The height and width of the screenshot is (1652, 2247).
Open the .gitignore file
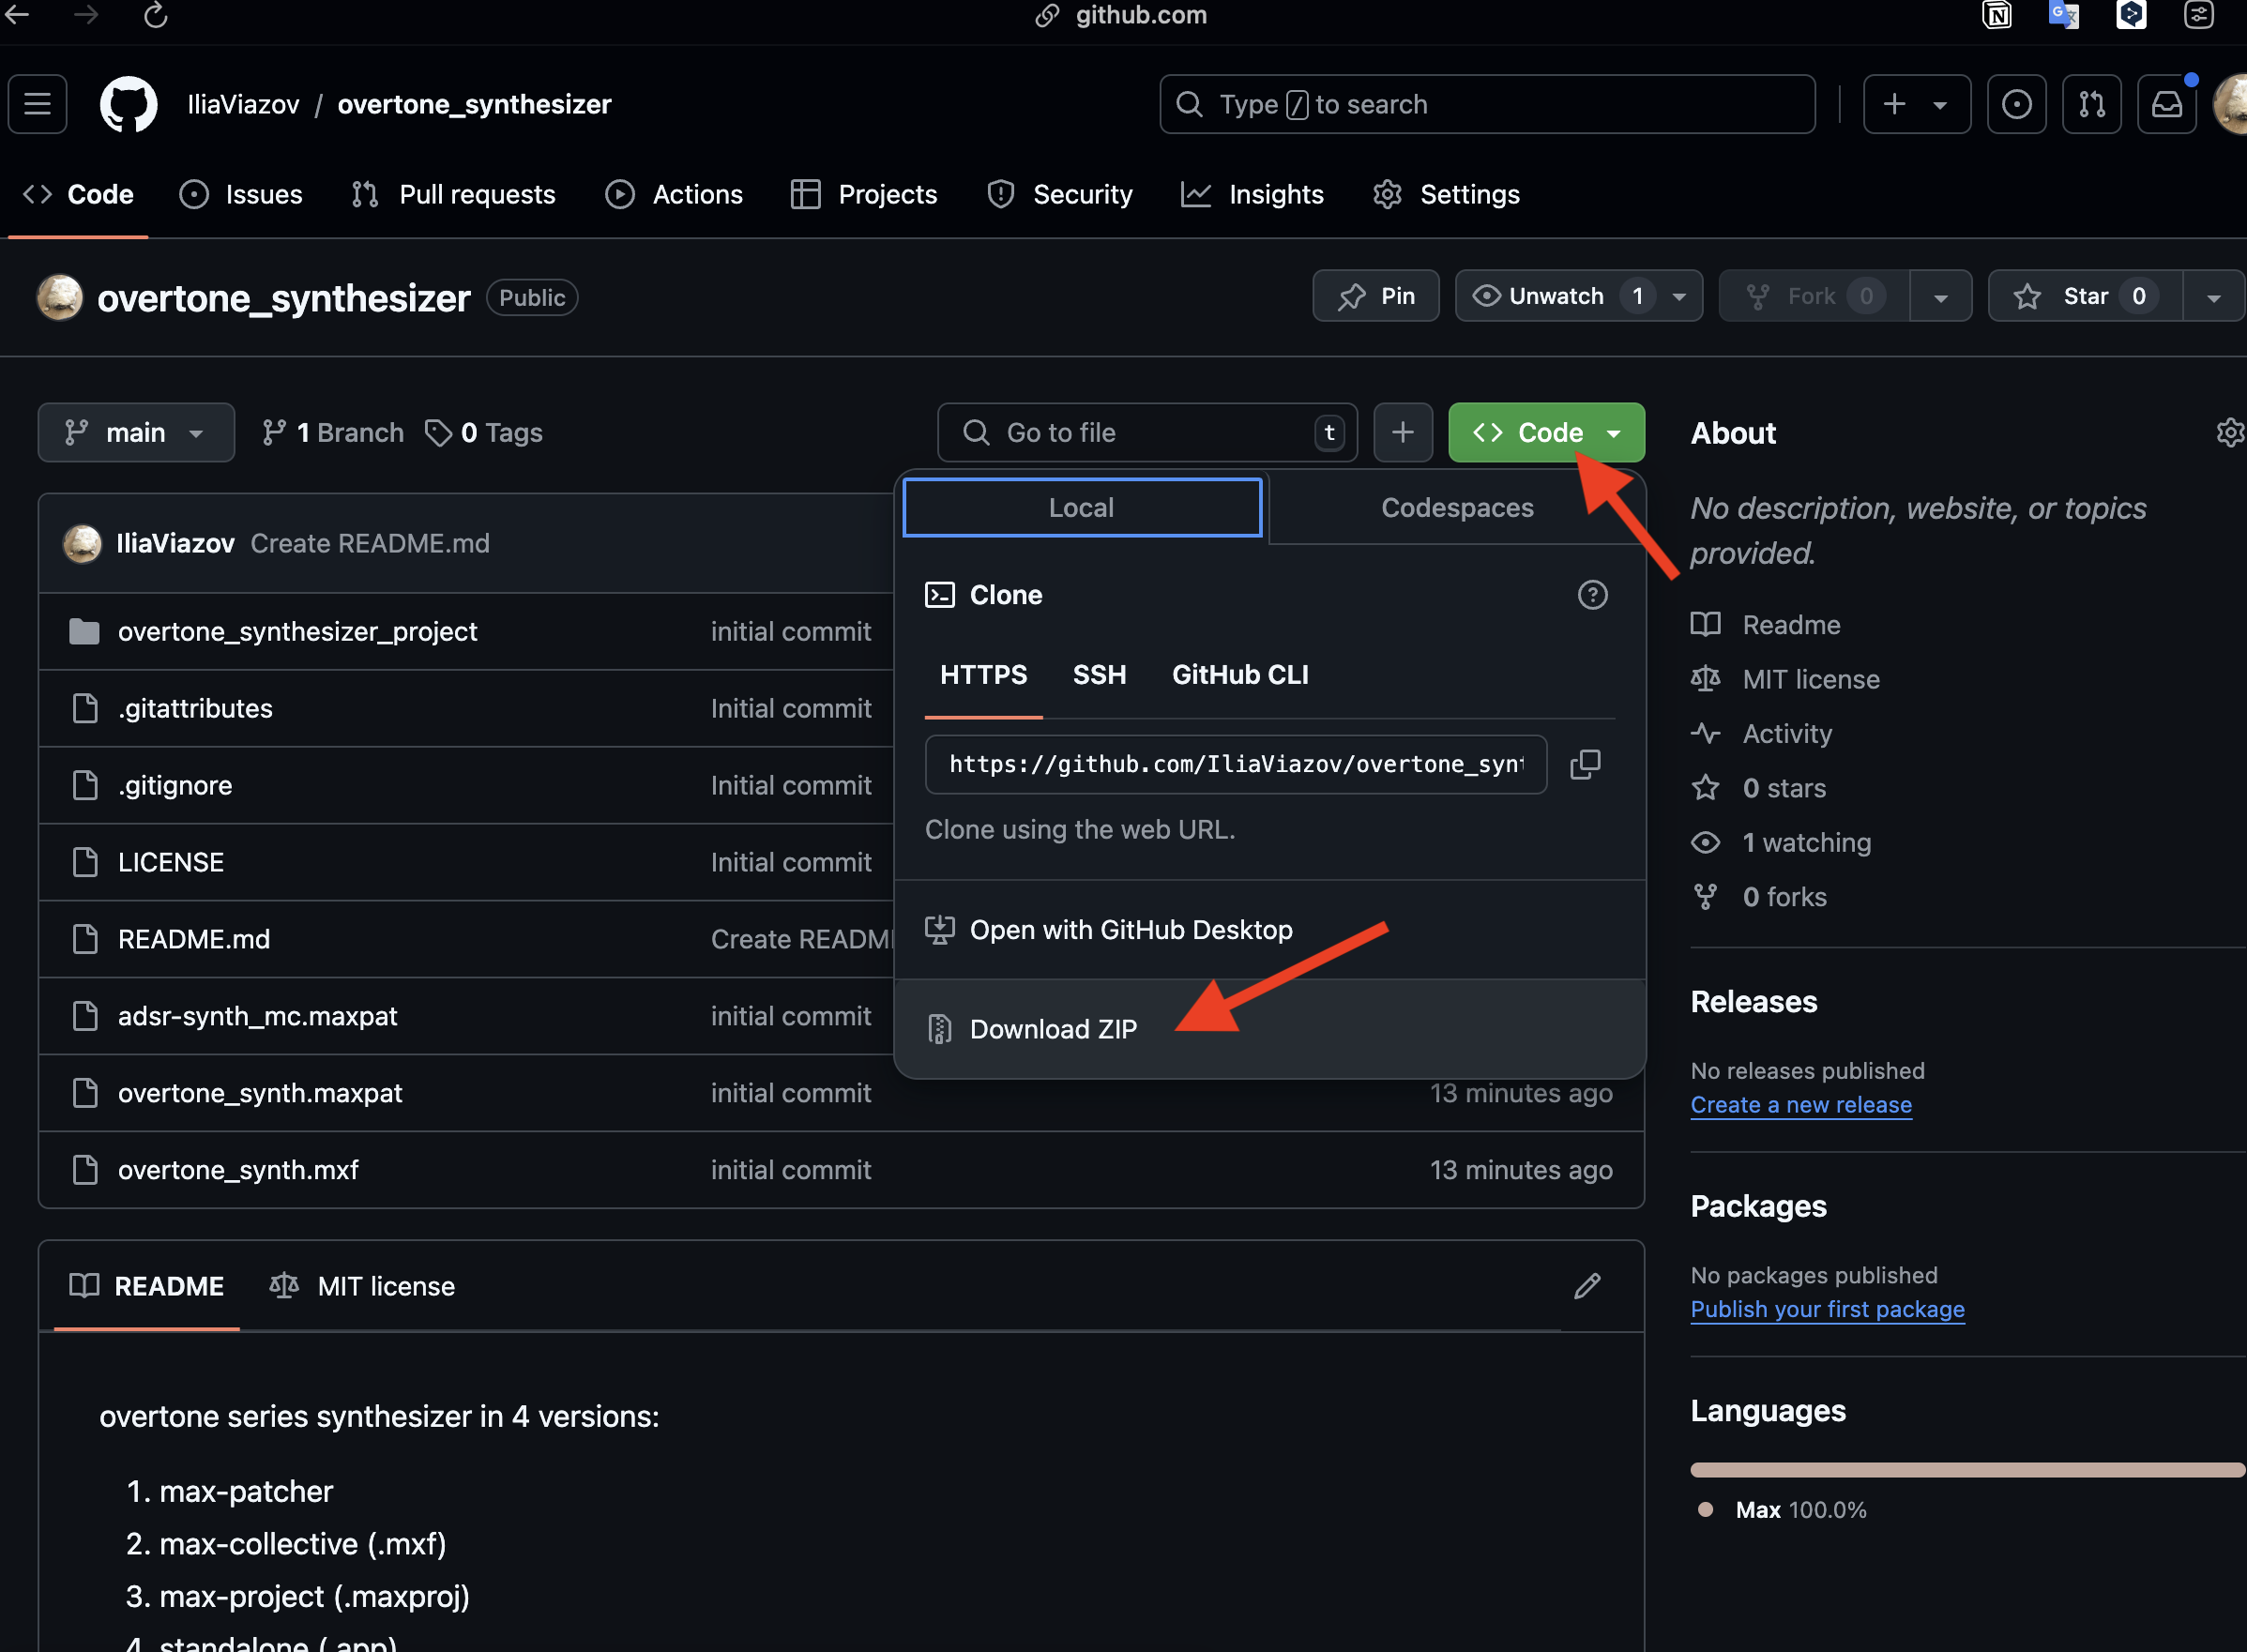(x=175, y=786)
